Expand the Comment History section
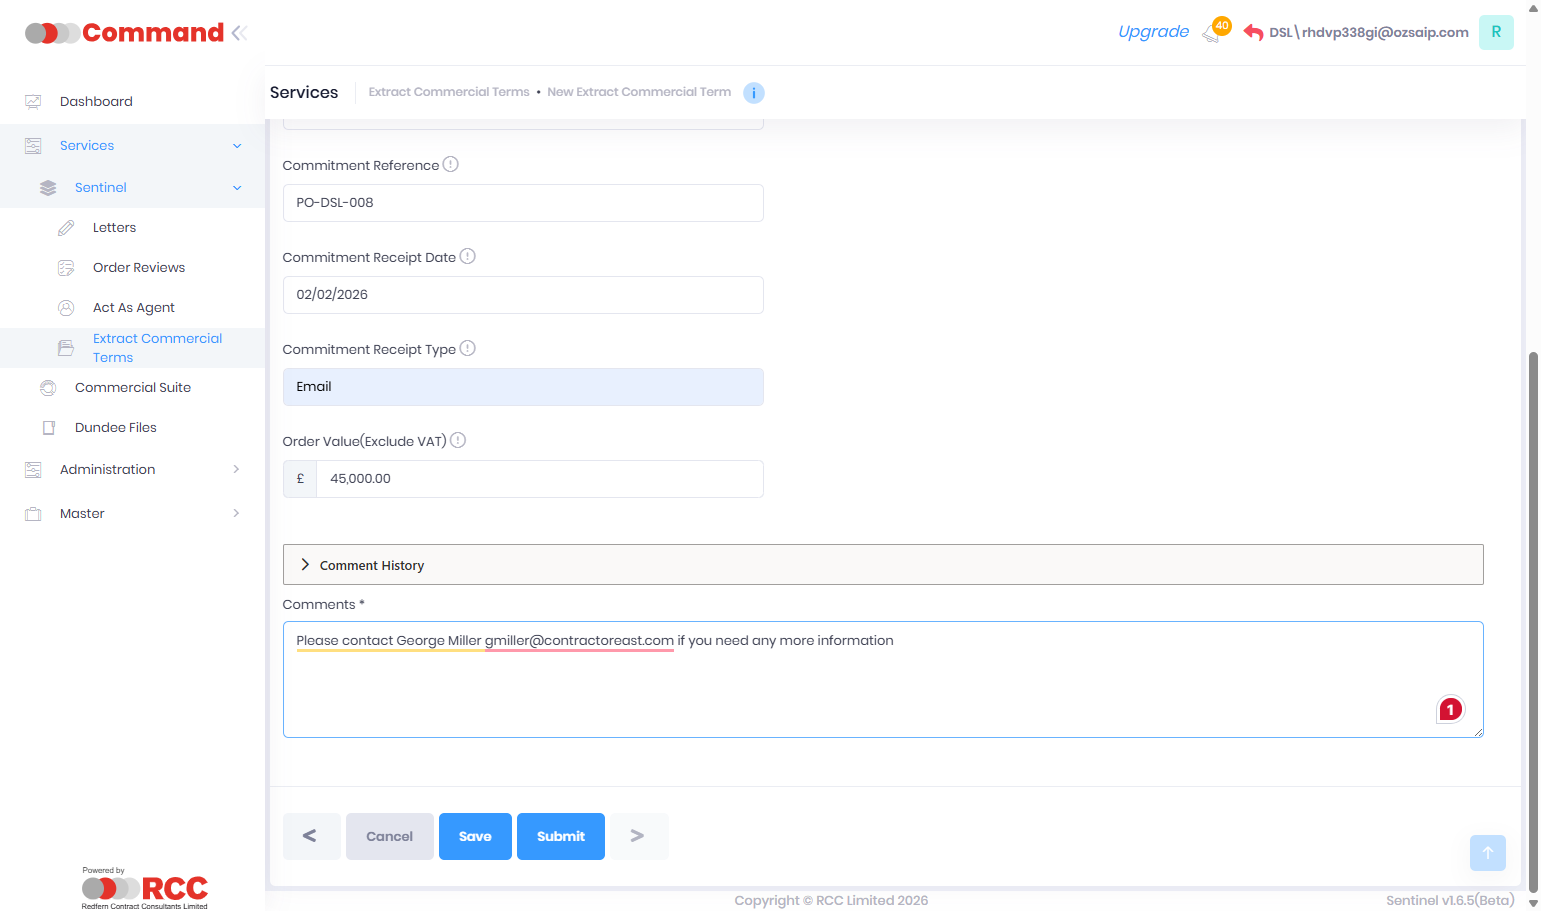The width and height of the screenshot is (1541, 911). pos(883,565)
